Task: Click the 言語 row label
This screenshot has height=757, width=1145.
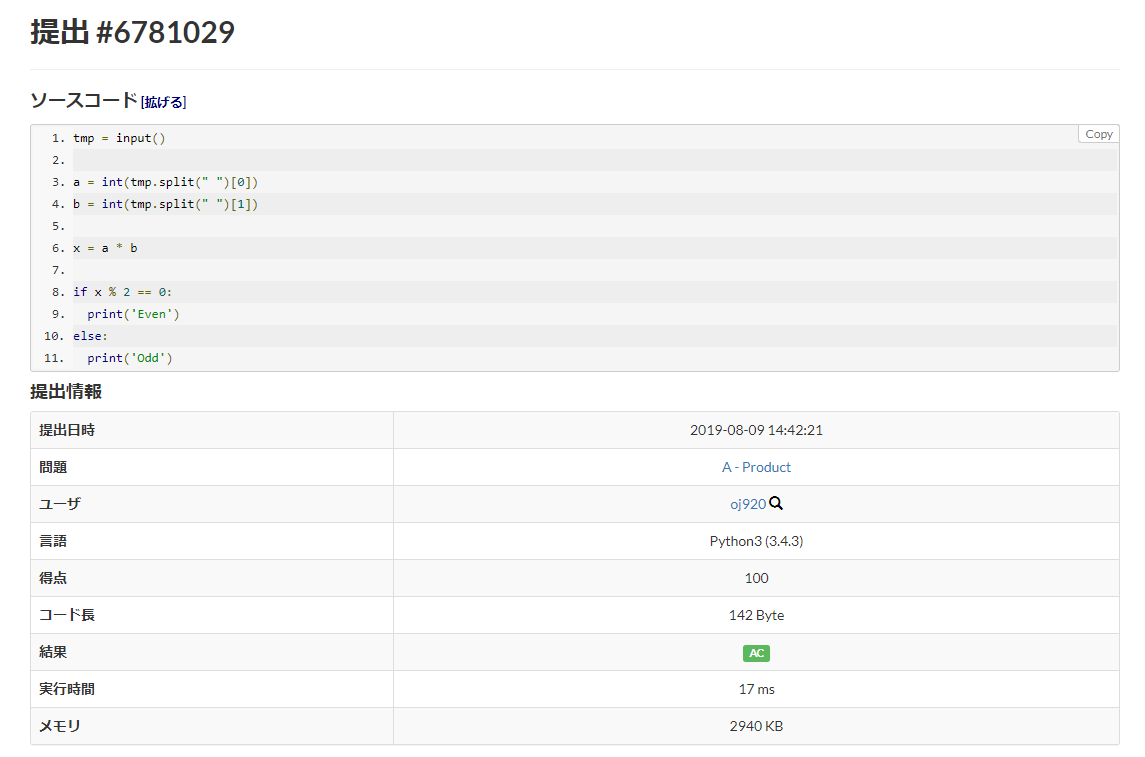Action: pos(53,541)
